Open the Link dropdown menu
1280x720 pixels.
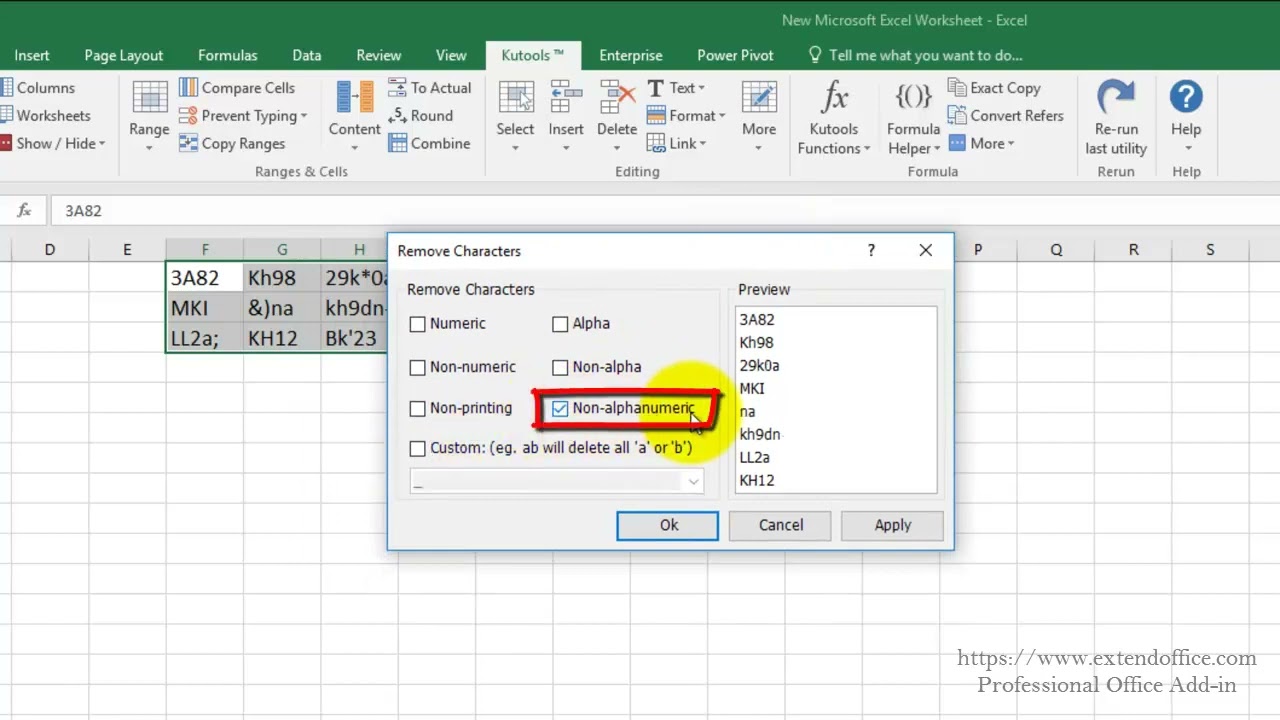[x=677, y=144]
